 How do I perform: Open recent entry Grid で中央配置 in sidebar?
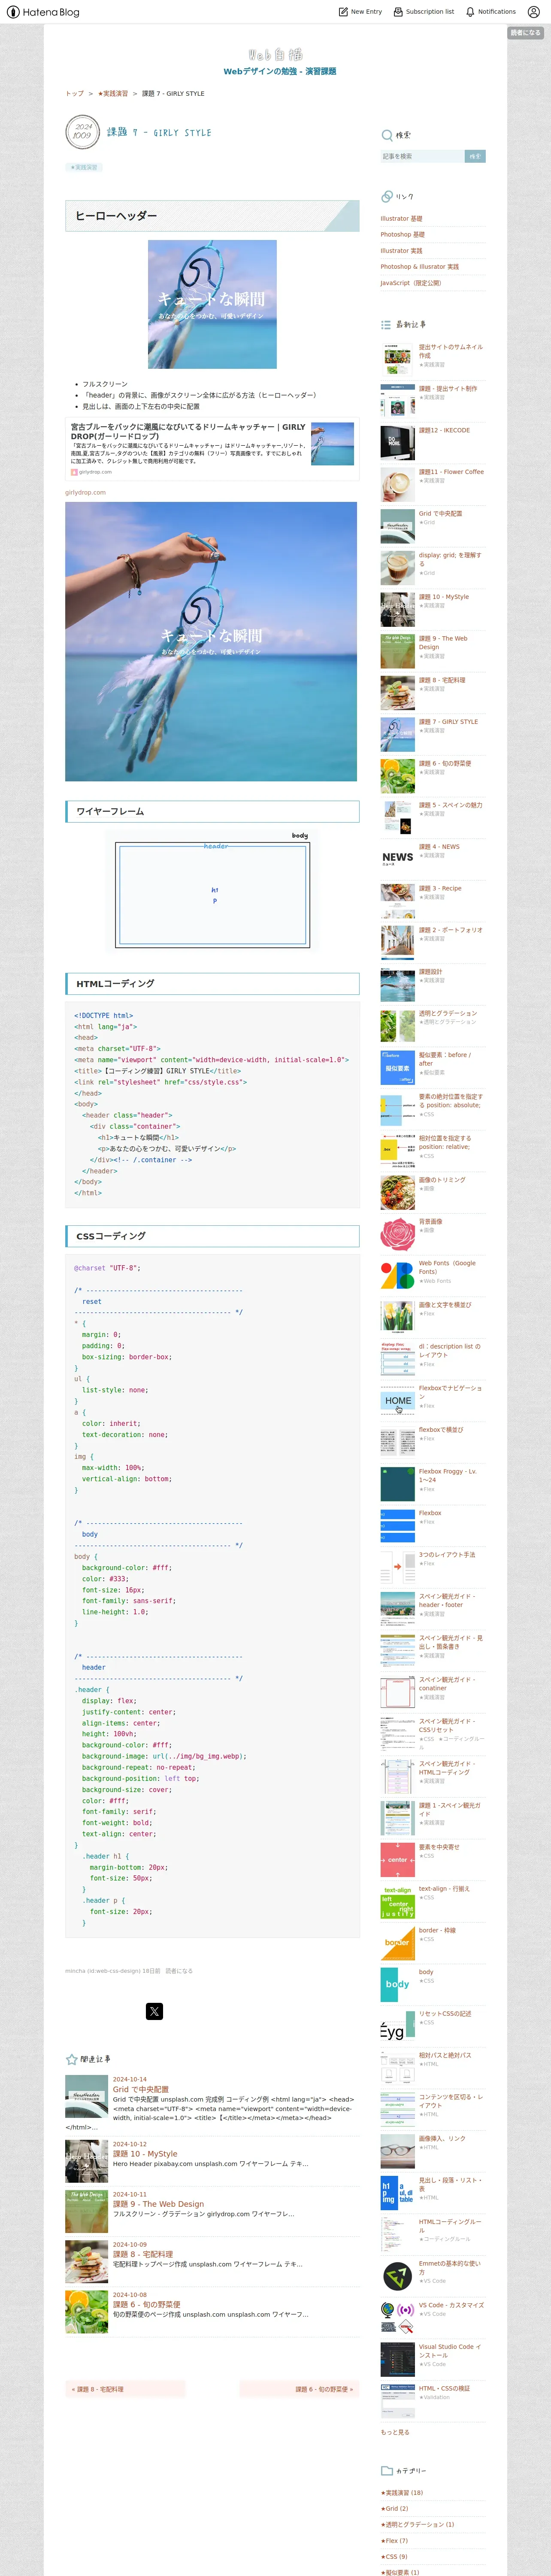click(440, 514)
